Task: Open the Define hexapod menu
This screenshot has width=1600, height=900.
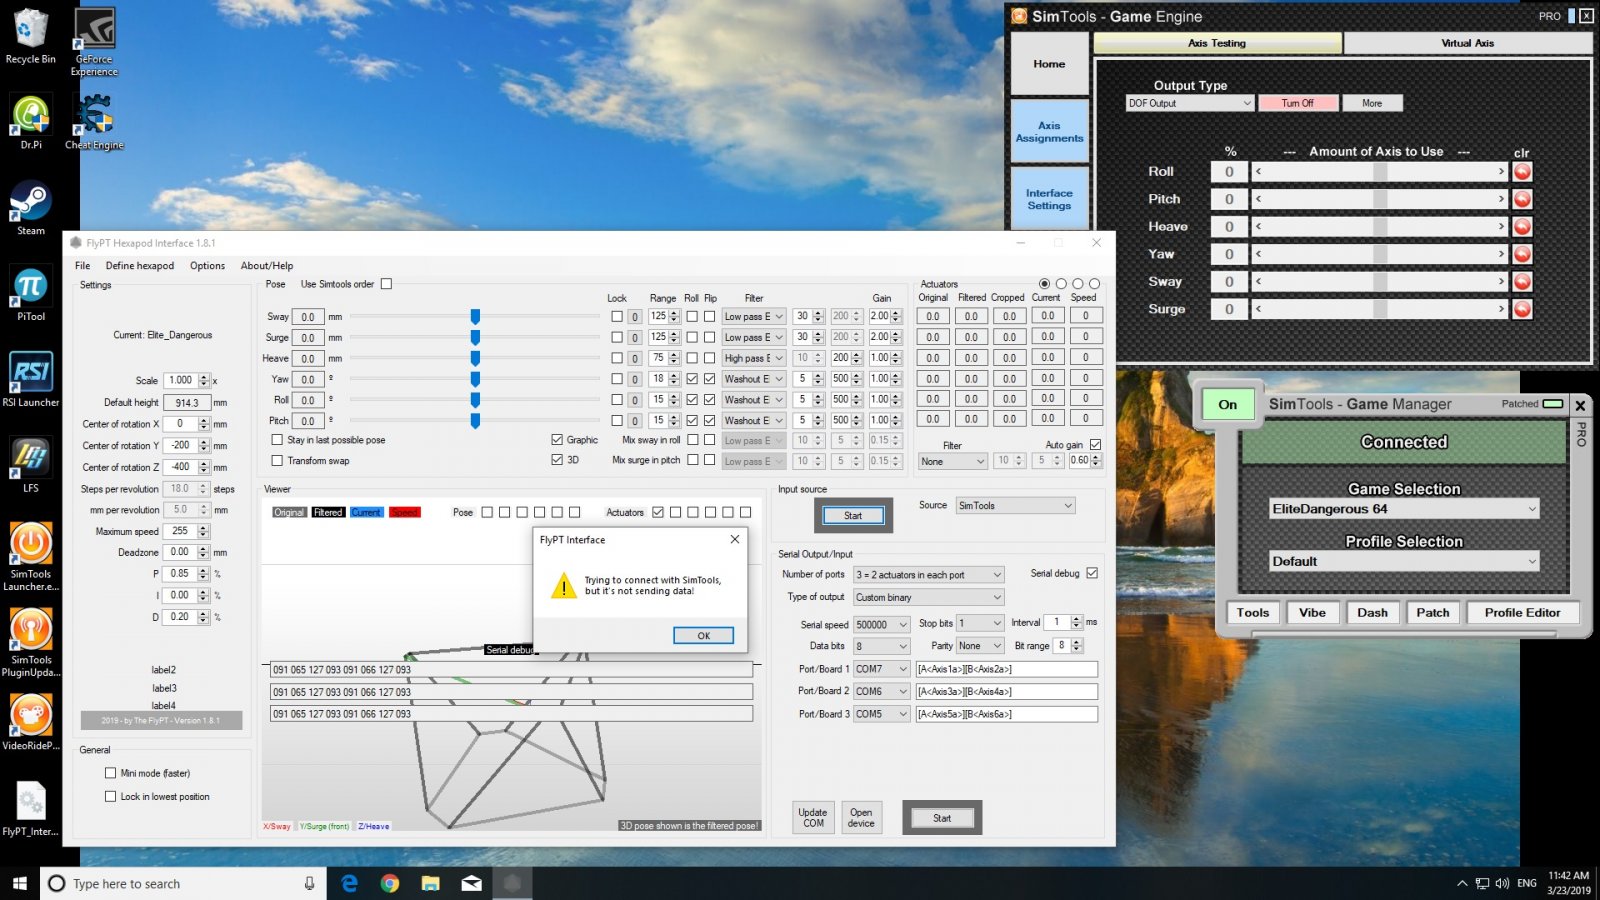Action: 140,266
